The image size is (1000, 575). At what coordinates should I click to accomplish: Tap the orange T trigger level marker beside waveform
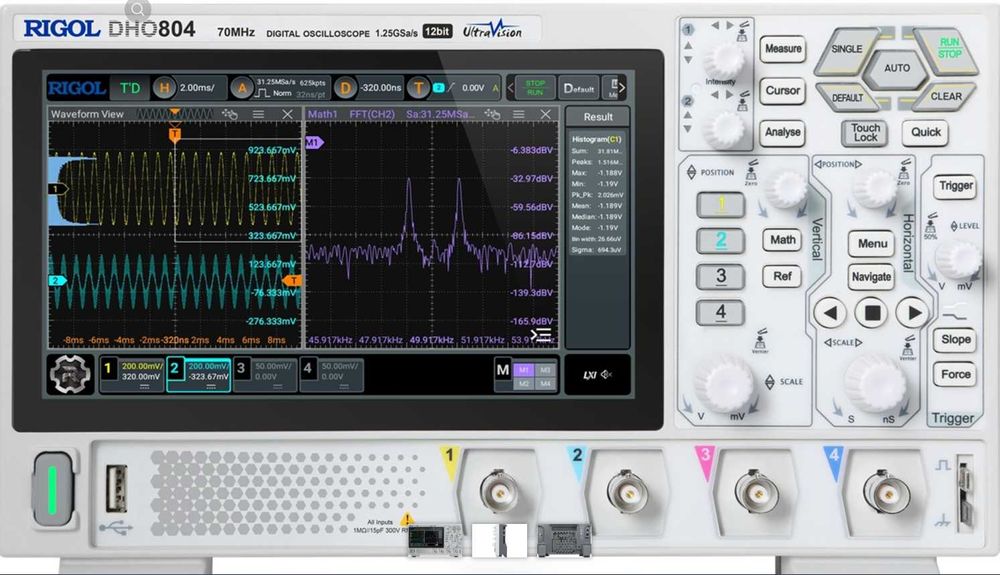click(x=293, y=280)
